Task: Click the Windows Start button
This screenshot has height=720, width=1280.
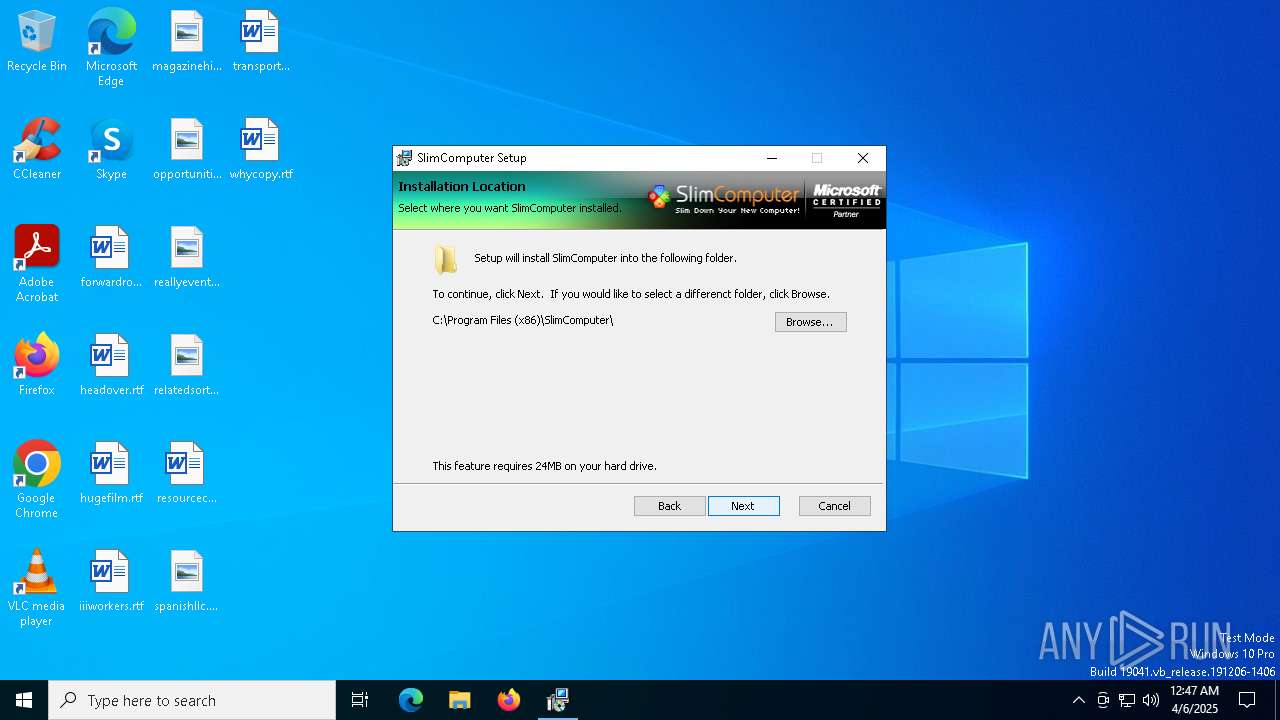Action: (24, 700)
